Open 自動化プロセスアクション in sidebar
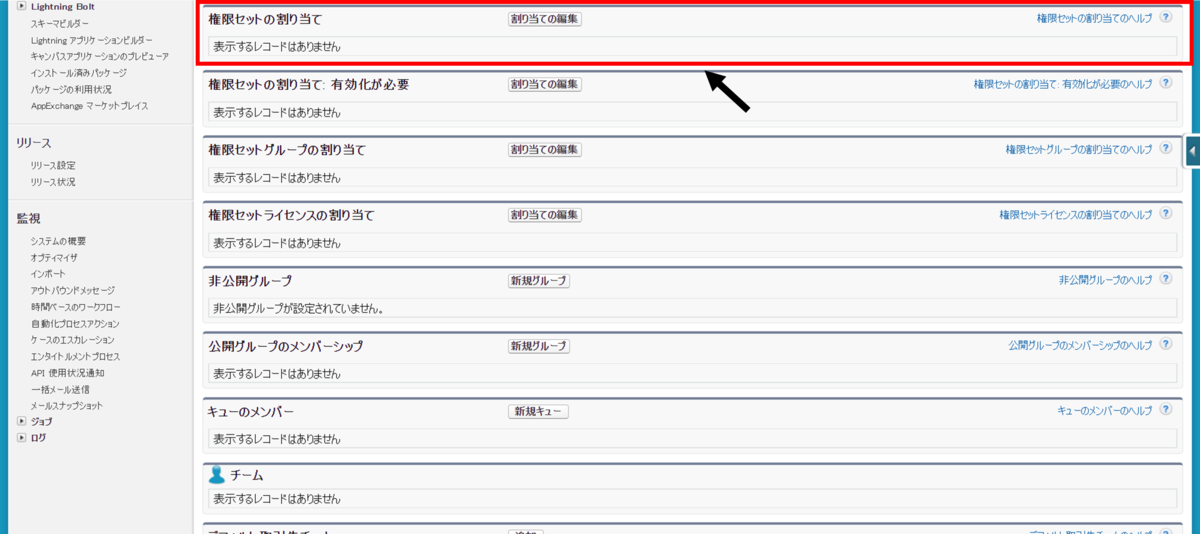Screen dimensions: 1200x534 pos(75,324)
